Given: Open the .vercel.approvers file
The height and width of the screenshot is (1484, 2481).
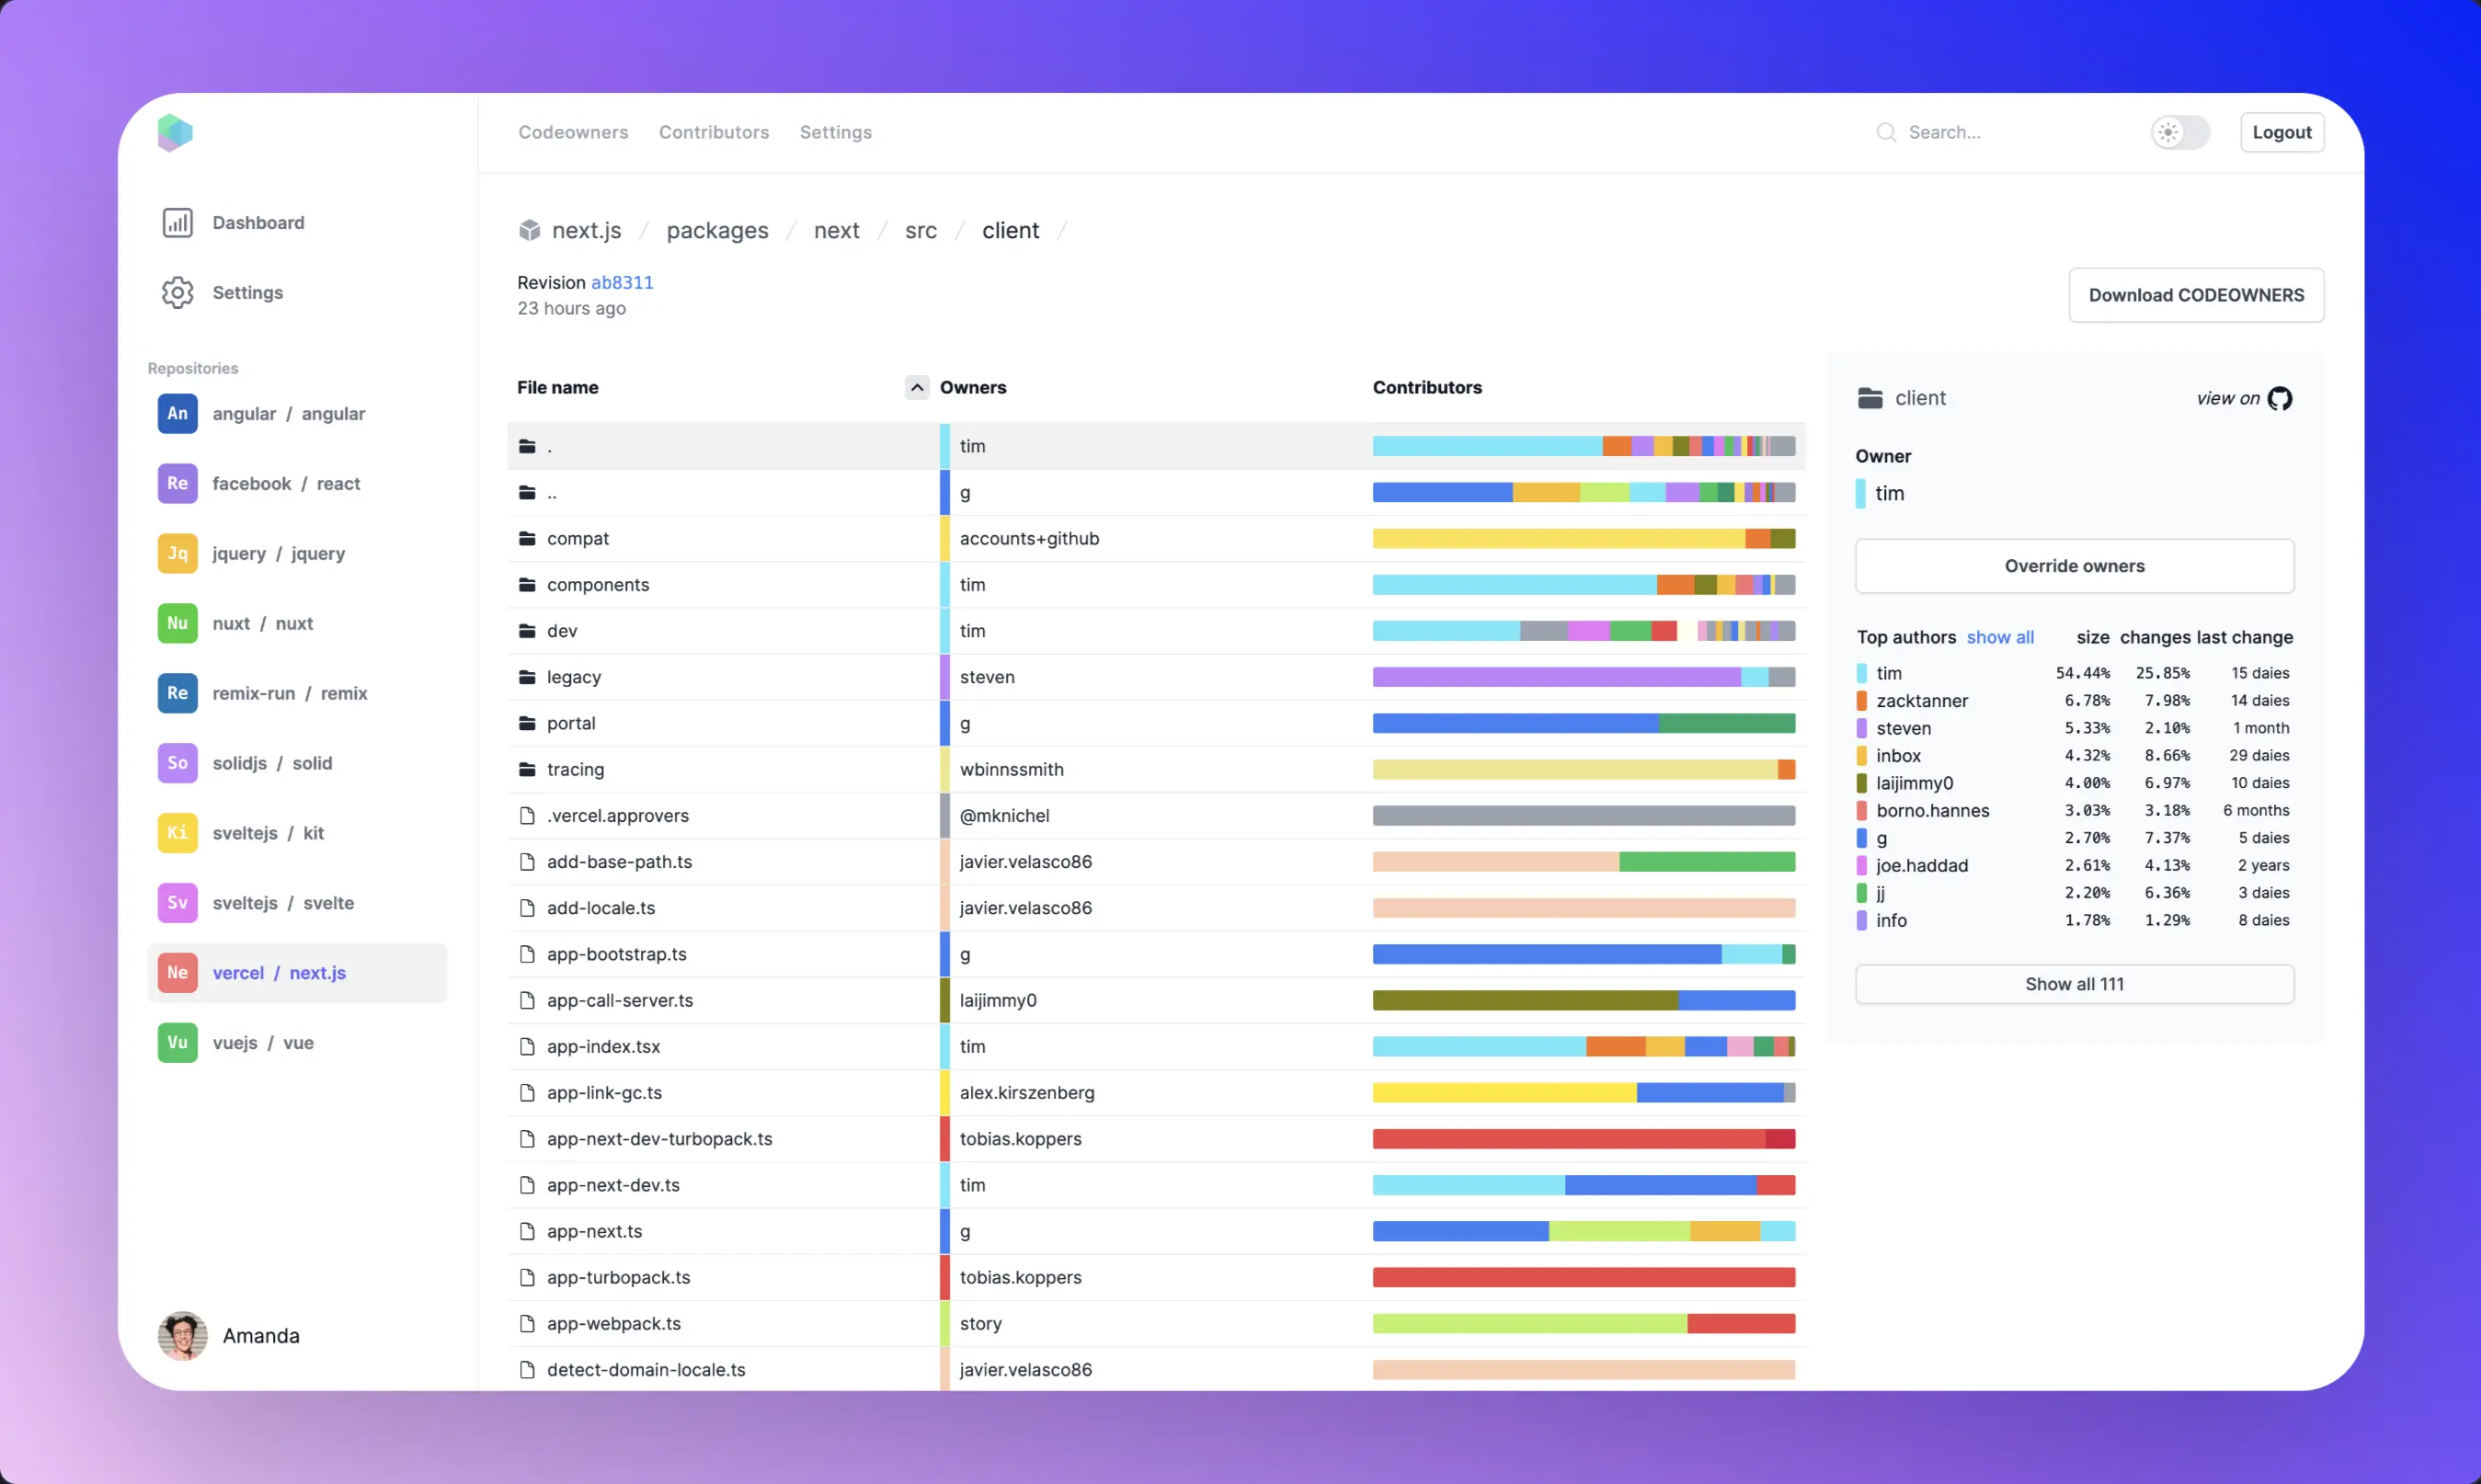Looking at the screenshot, I should [x=618, y=815].
